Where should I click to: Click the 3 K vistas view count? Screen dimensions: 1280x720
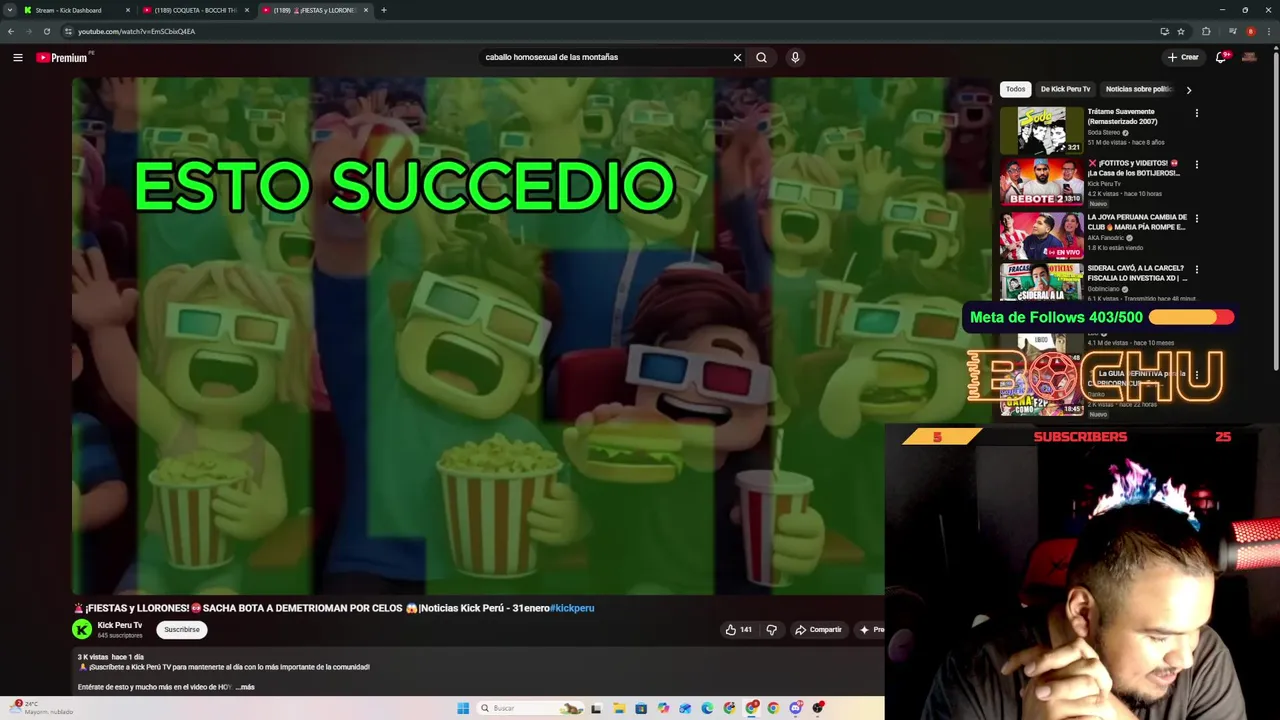(93, 657)
